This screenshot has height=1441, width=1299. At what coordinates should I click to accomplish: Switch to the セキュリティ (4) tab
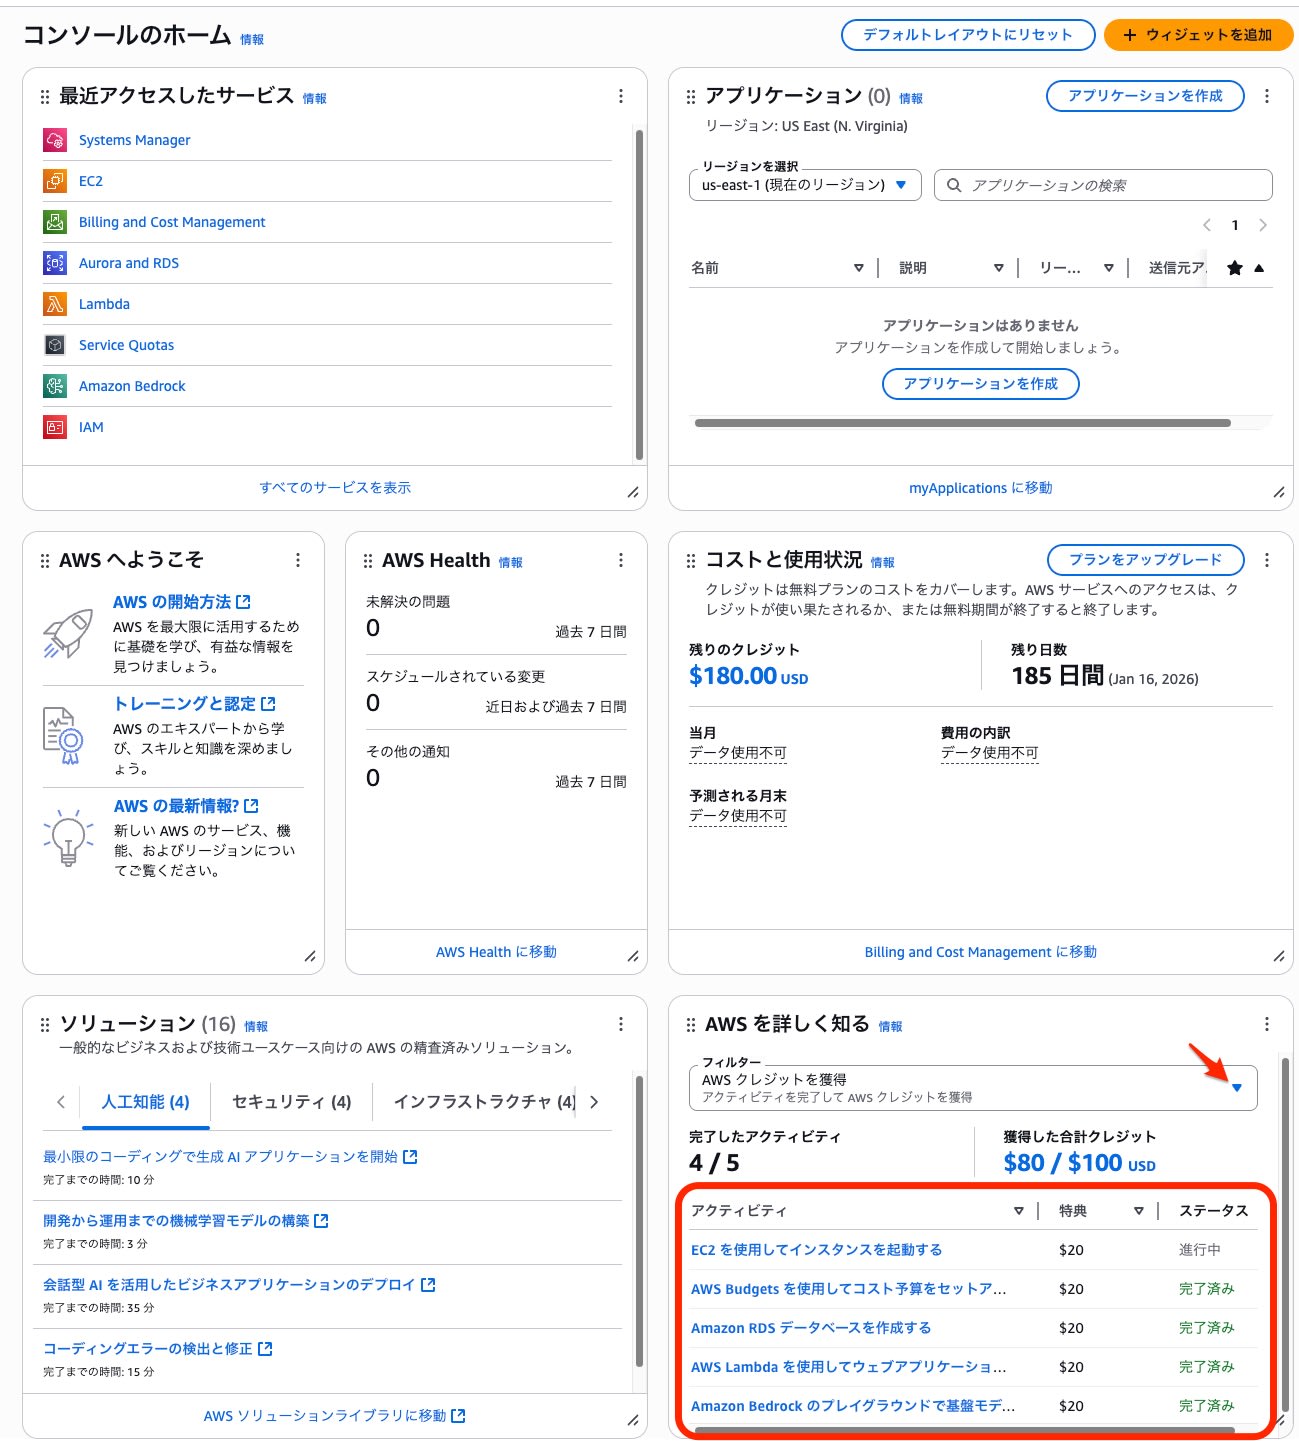pos(292,1102)
